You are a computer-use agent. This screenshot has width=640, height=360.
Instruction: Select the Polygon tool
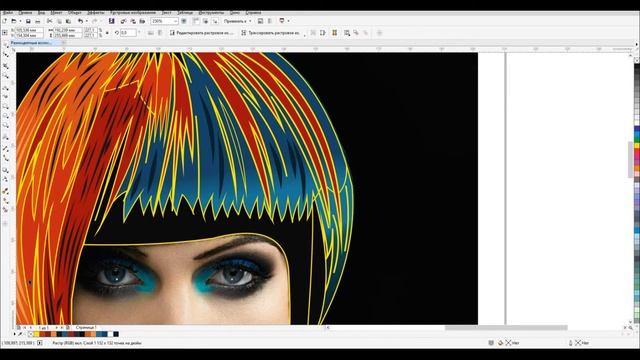[6, 126]
